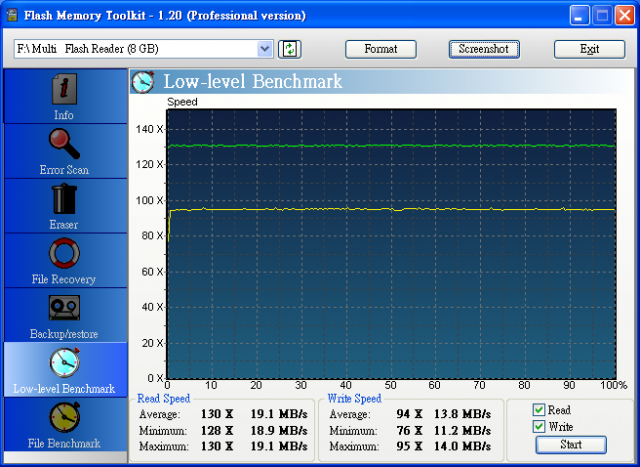Click the clock icon beside the Low-level Benchmark heading

(143, 82)
